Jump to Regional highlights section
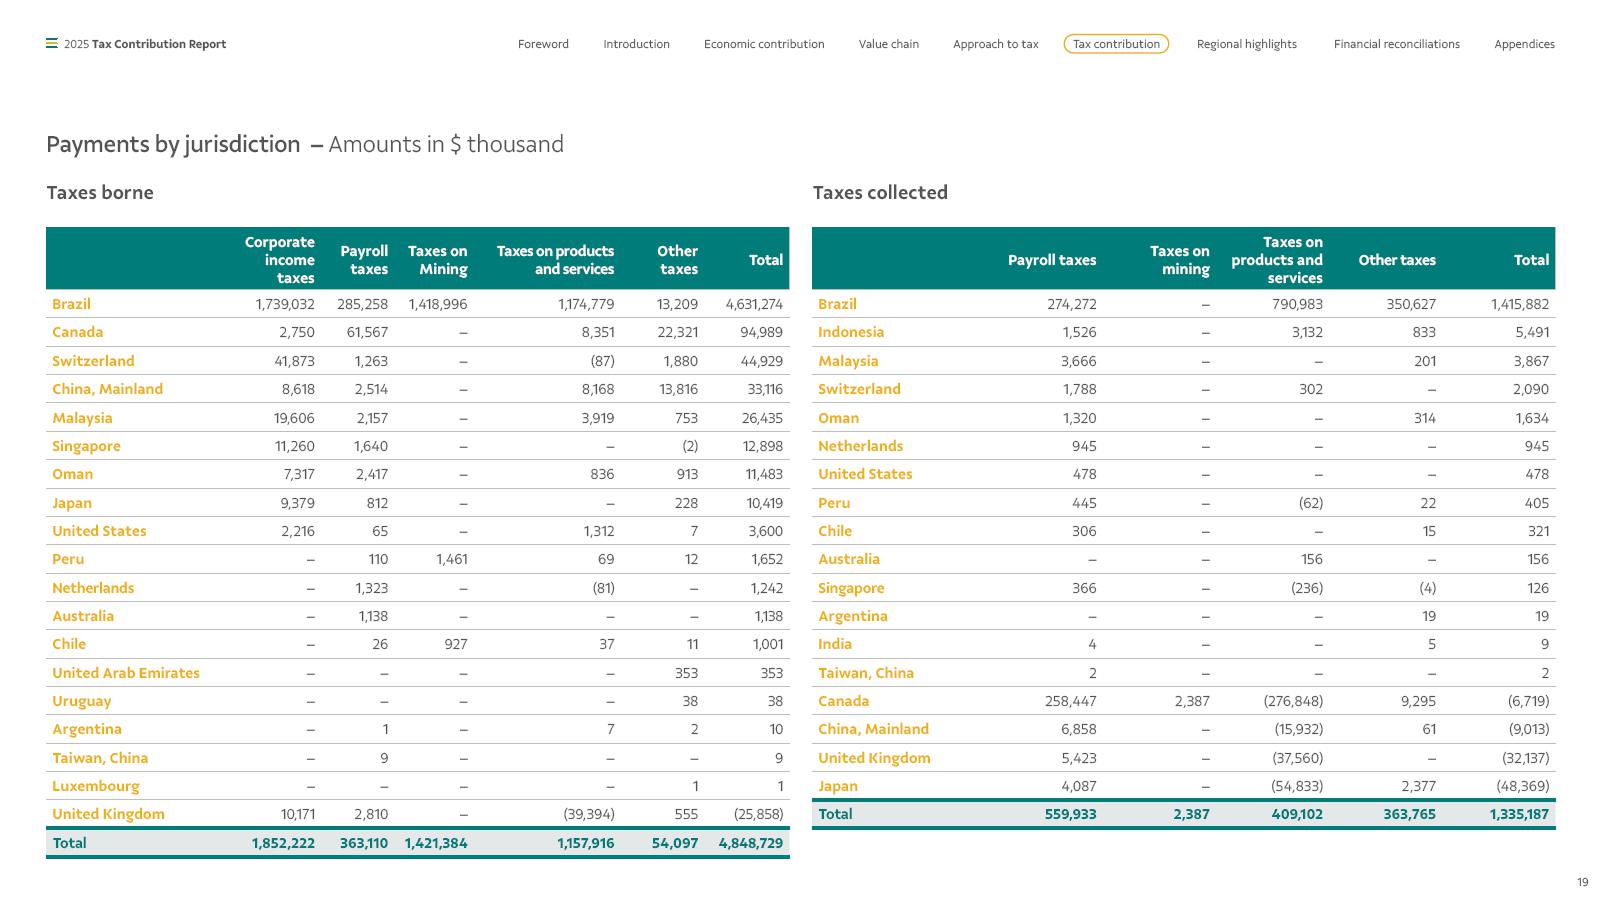The image size is (1599, 902). pyautogui.click(x=1246, y=44)
